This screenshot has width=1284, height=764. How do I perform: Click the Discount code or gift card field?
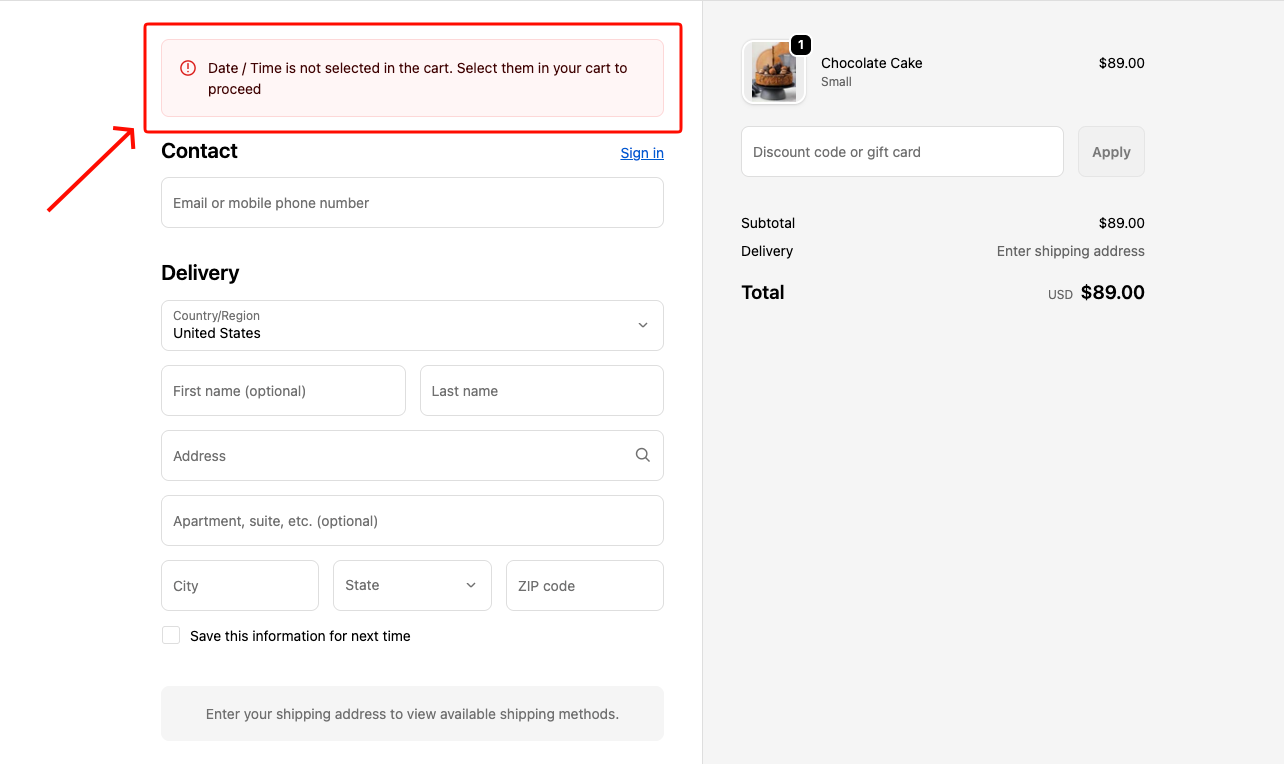[x=902, y=152]
